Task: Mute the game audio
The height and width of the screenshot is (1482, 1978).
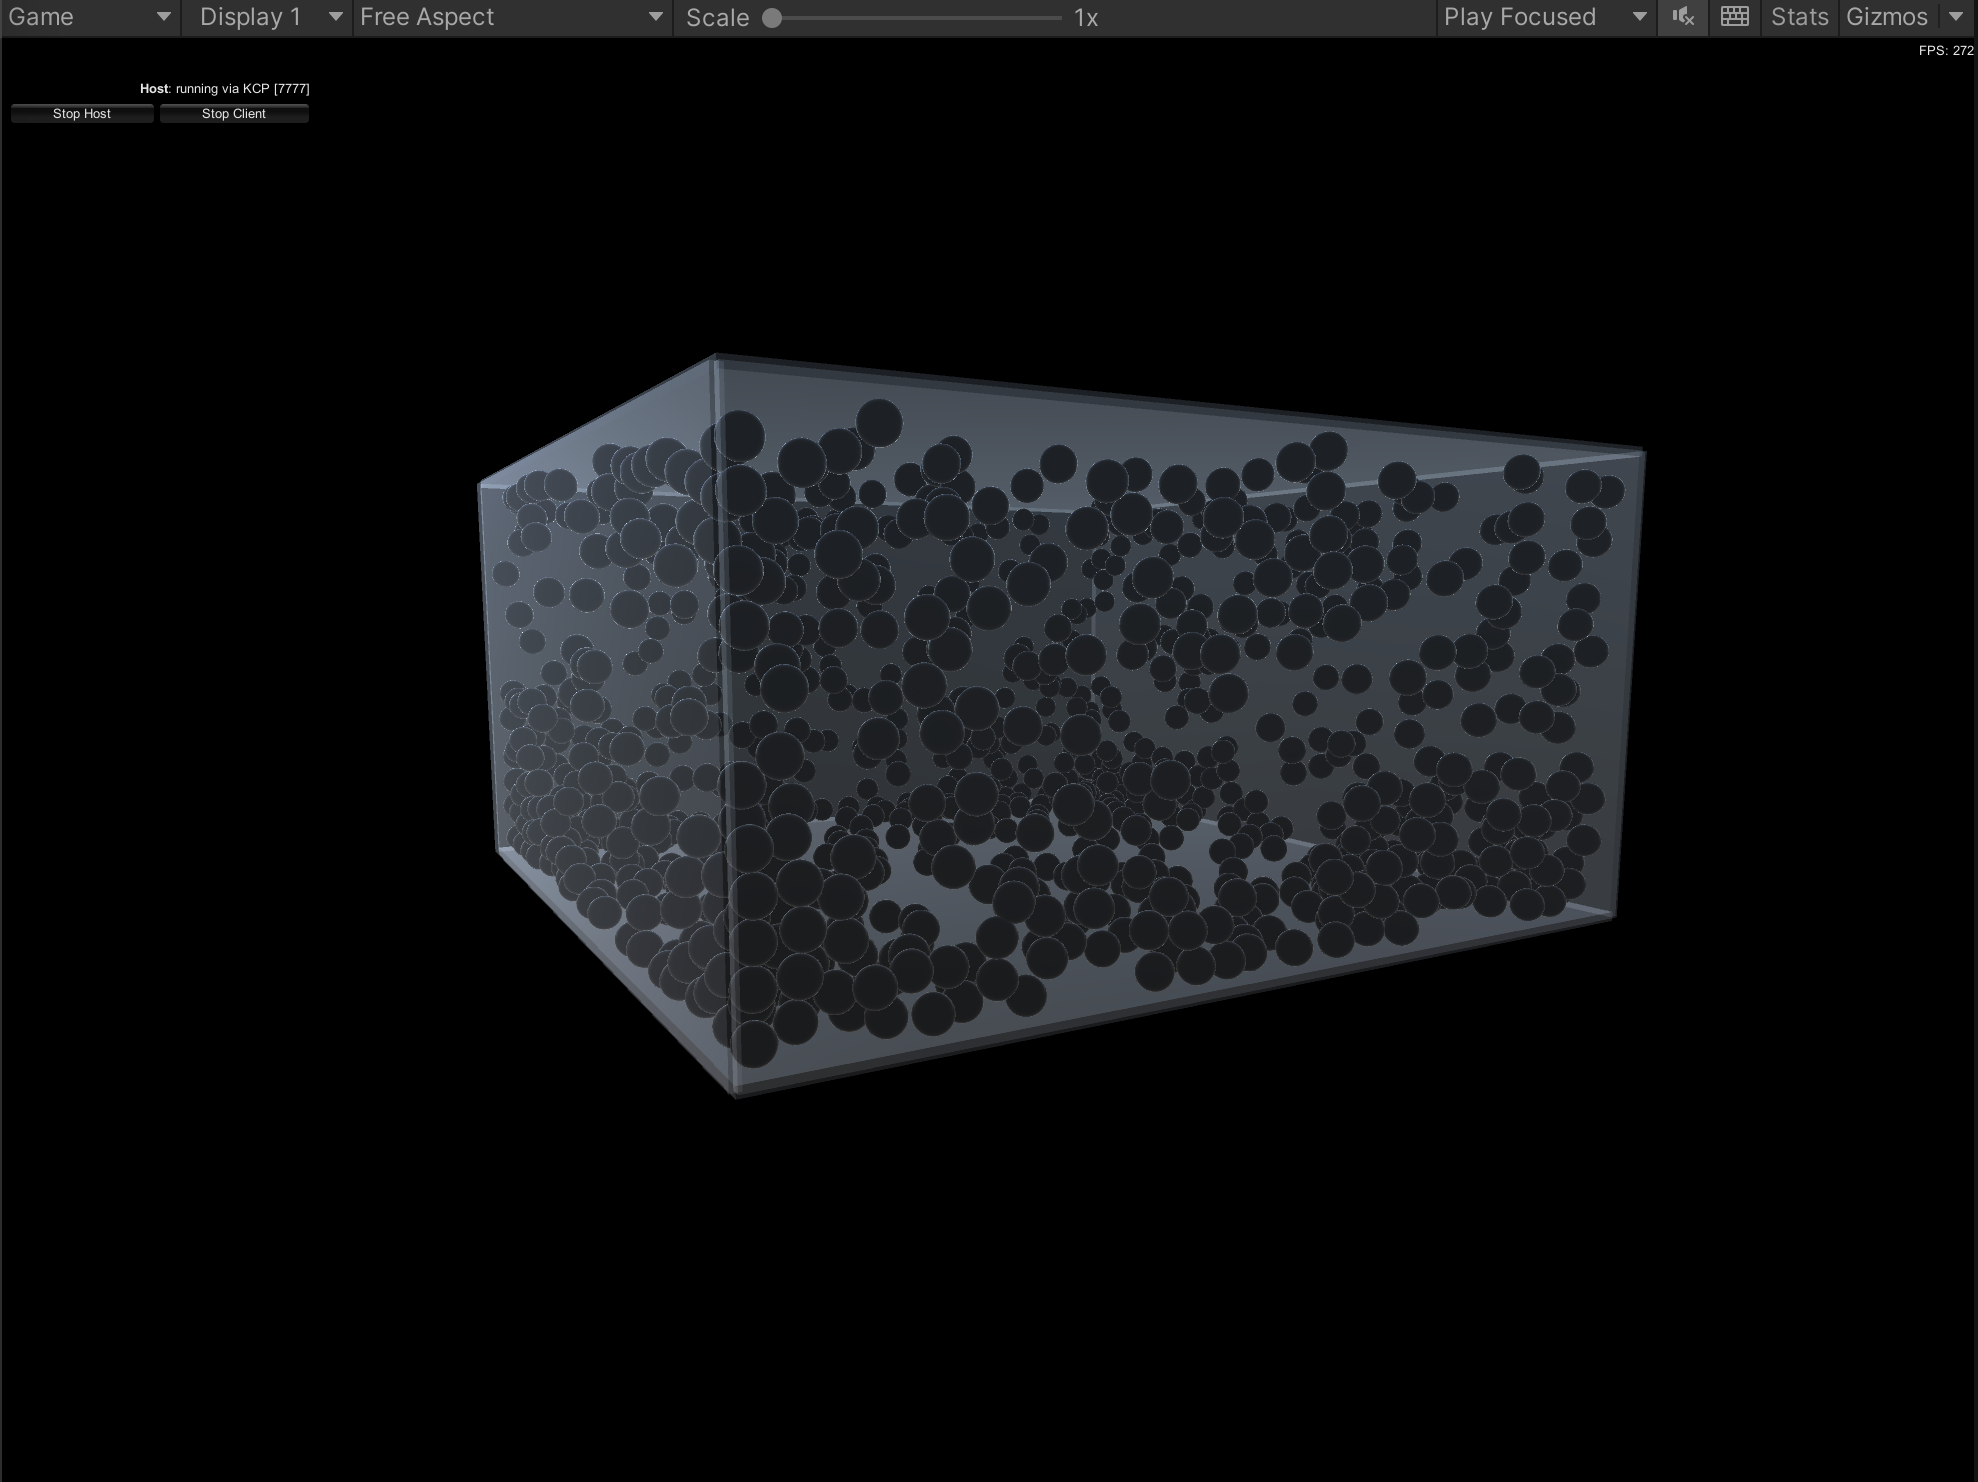Action: pos(1683,17)
